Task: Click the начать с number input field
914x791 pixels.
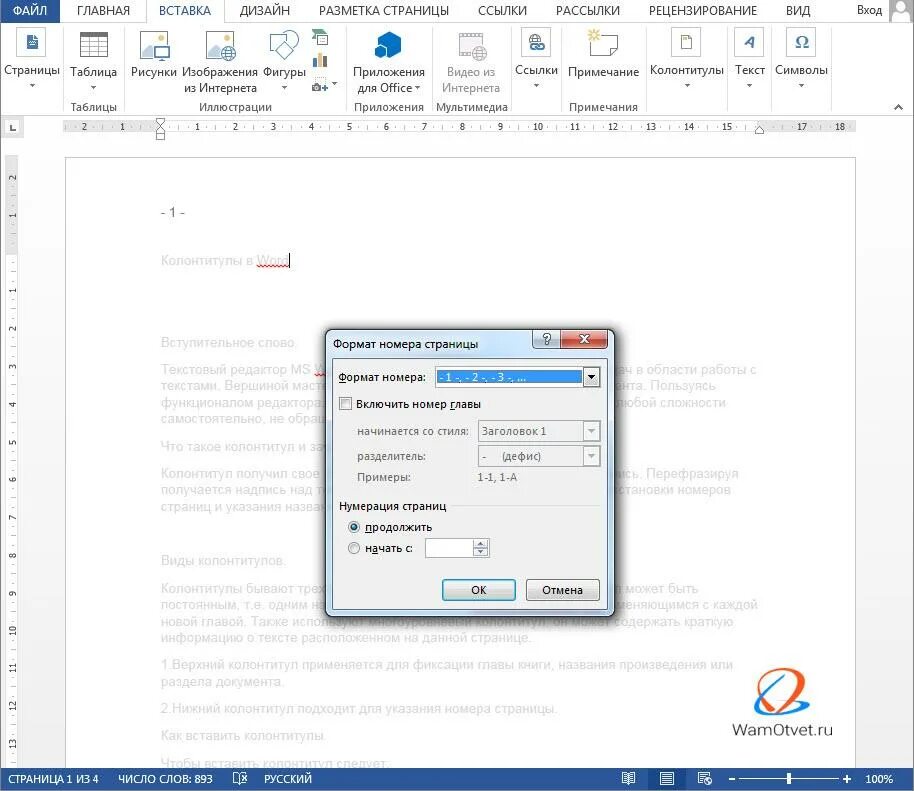Action: coord(449,548)
